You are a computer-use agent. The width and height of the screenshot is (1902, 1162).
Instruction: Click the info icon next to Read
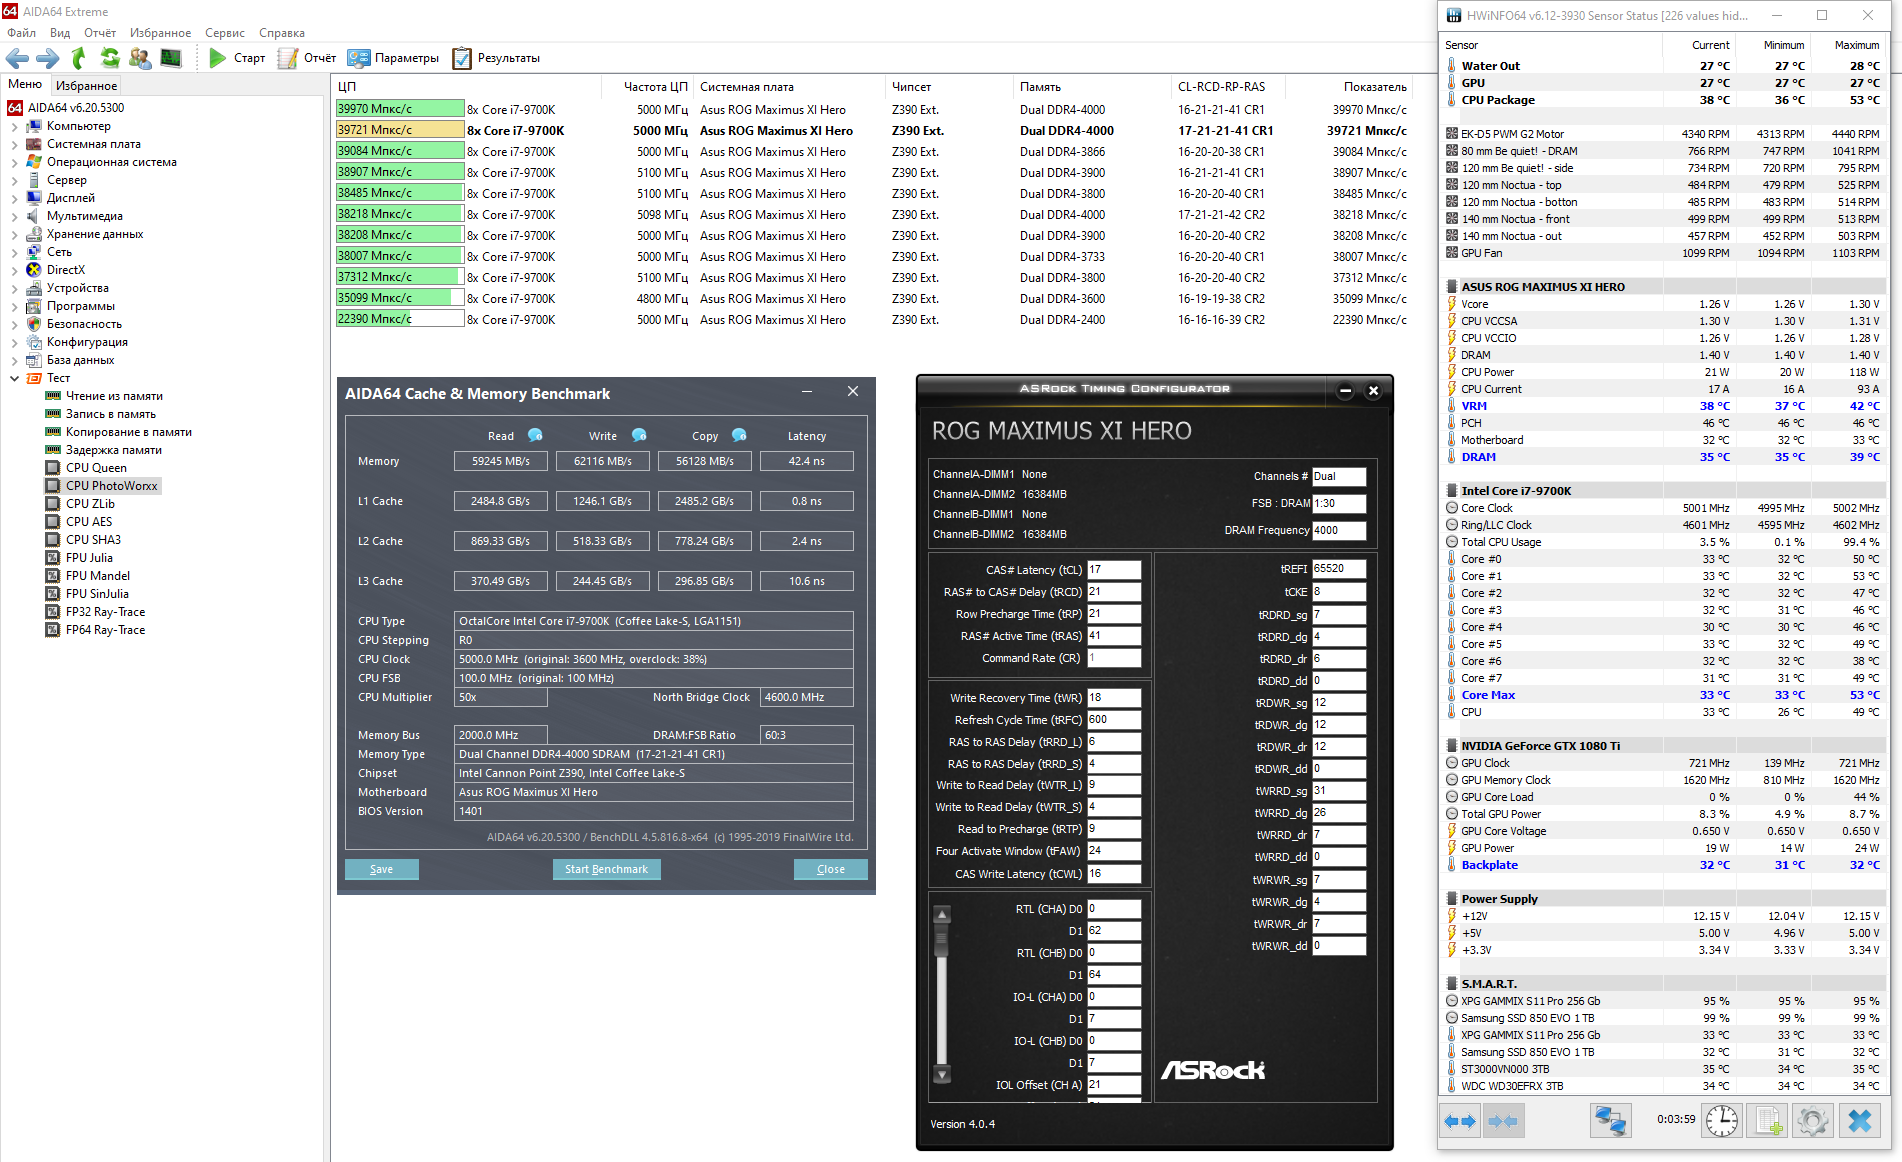[x=535, y=435]
